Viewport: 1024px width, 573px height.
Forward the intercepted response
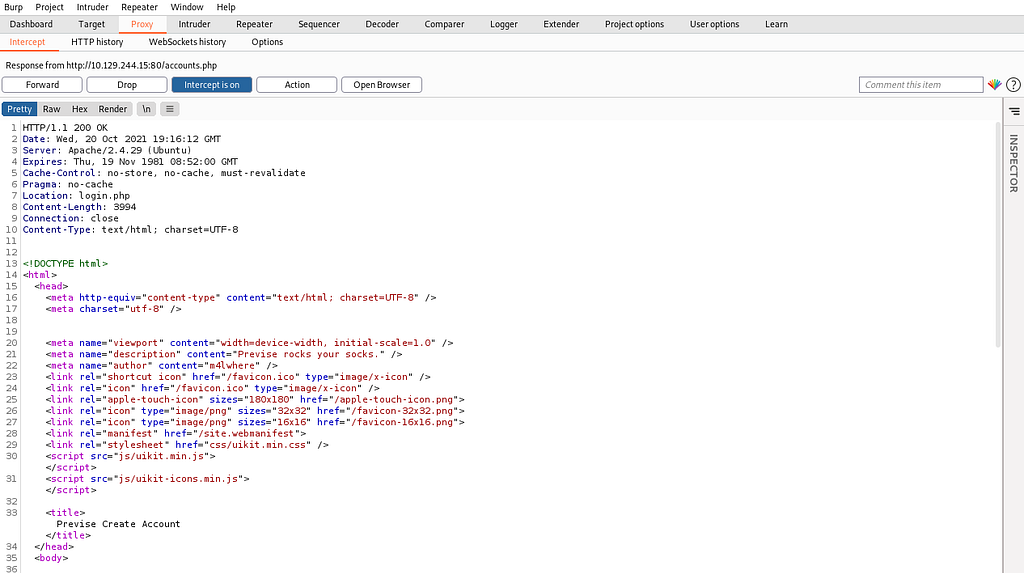coord(42,85)
